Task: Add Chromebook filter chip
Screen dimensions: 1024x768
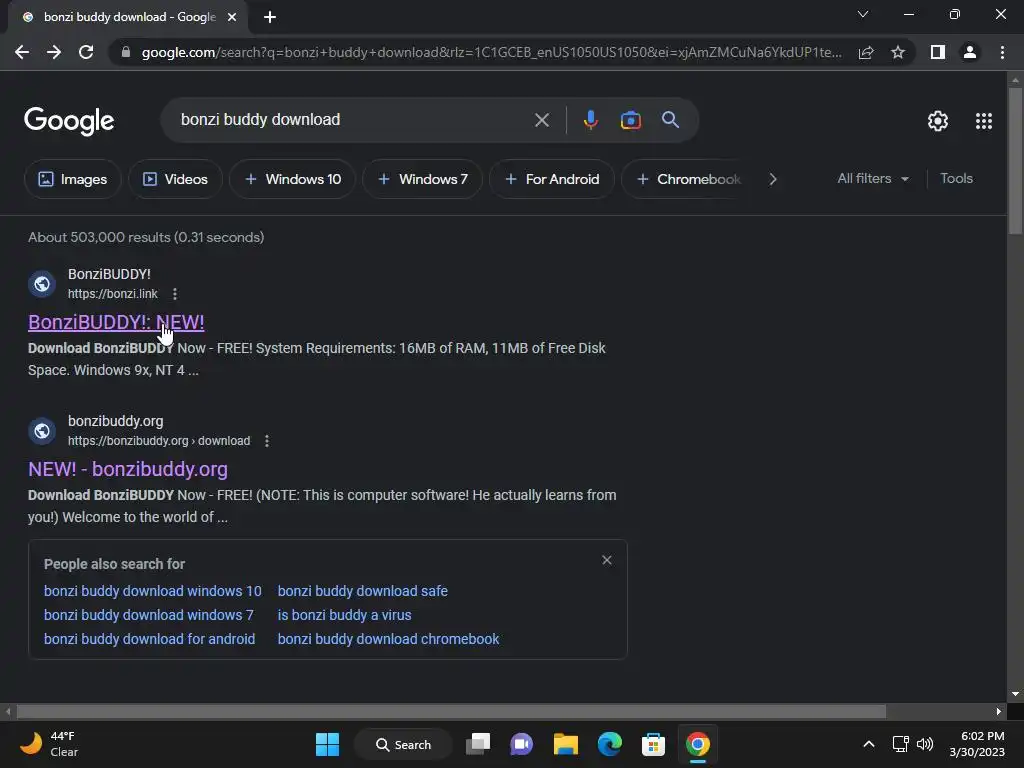Action: click(x=688, y=179)
